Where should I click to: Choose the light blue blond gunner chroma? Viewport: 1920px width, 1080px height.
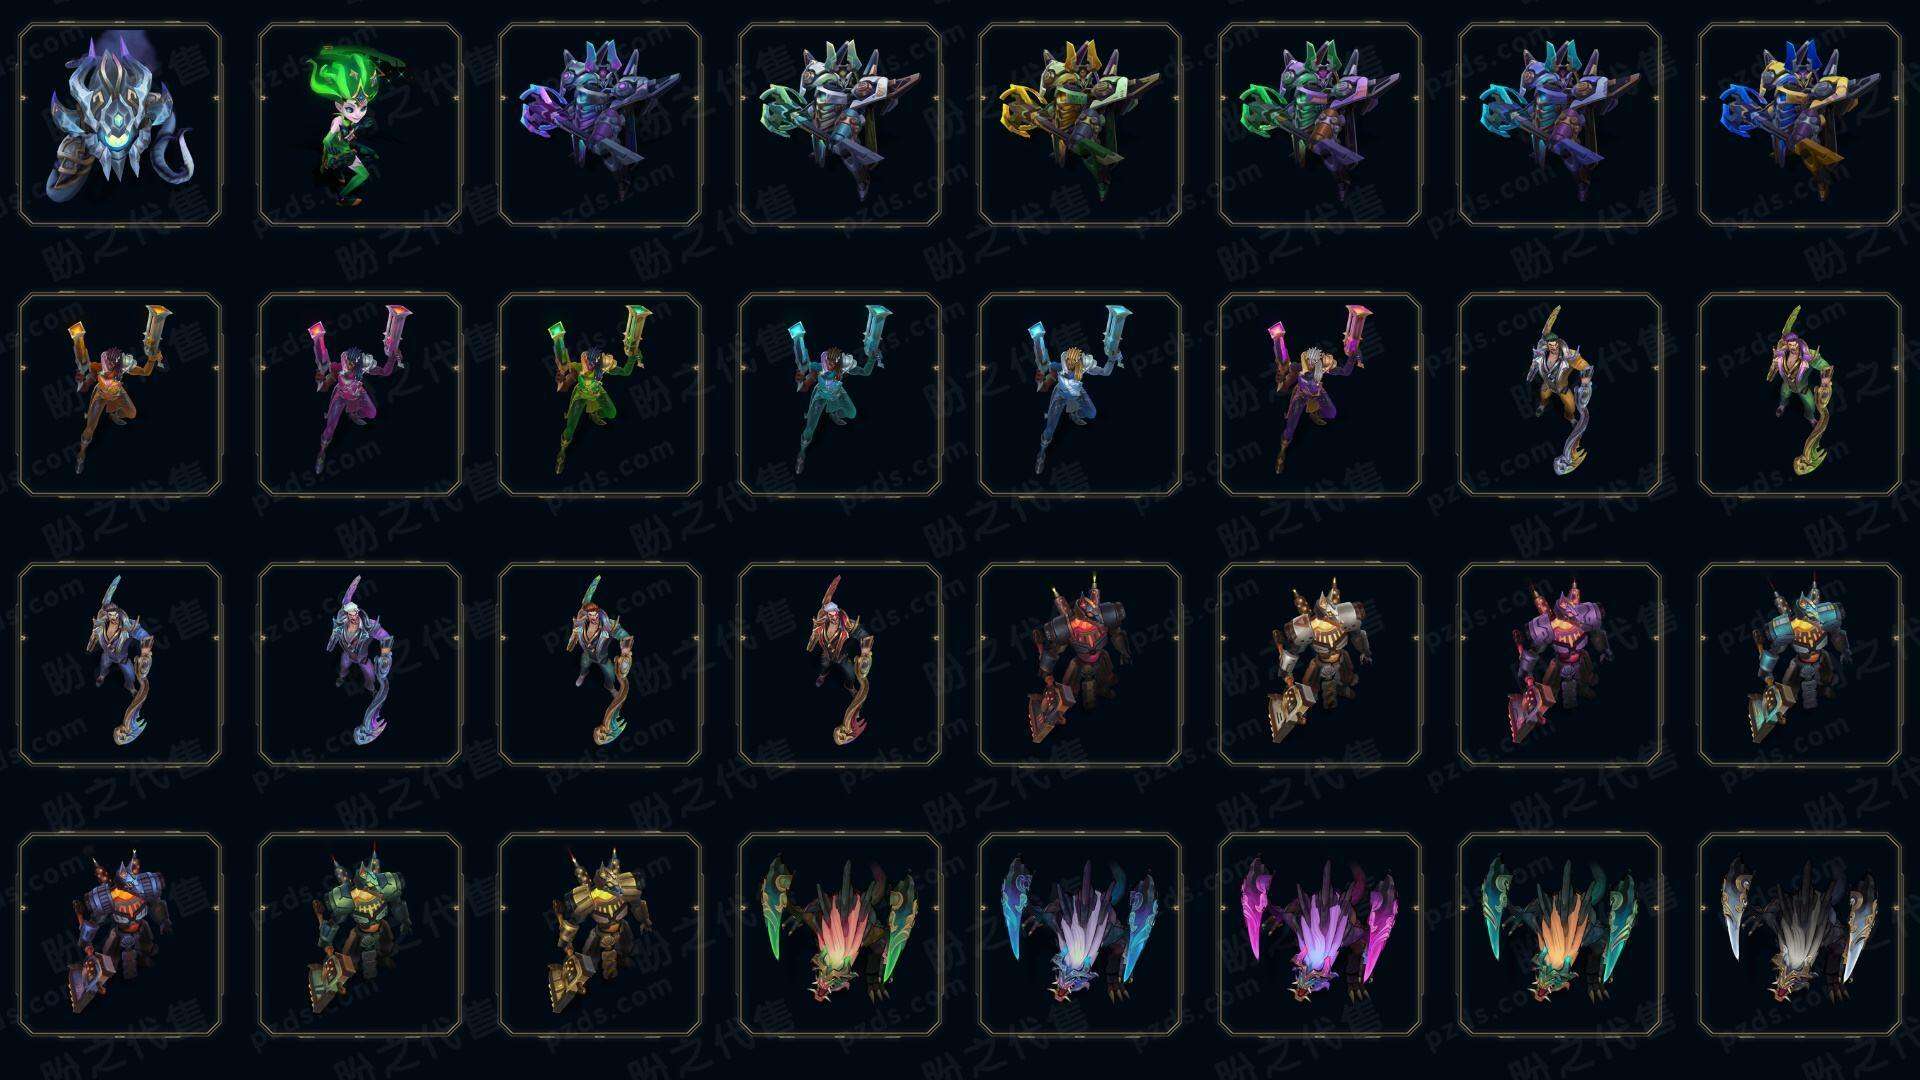(x=1080, y=394)
